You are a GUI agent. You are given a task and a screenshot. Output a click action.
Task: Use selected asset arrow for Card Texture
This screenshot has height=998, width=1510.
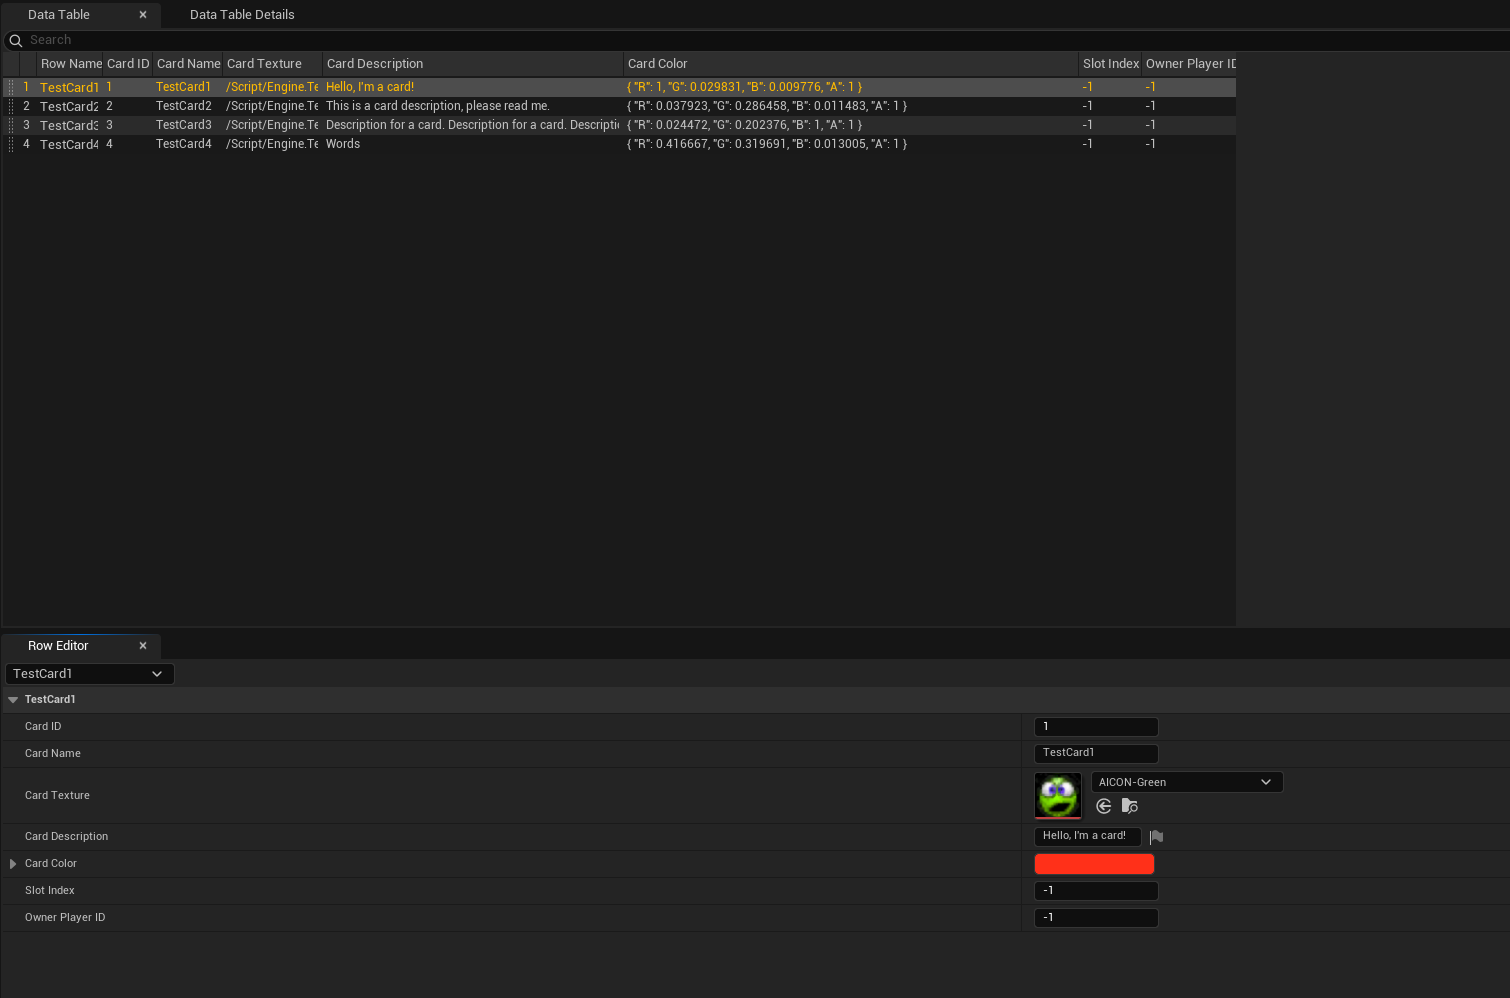tap(1104, 806)
